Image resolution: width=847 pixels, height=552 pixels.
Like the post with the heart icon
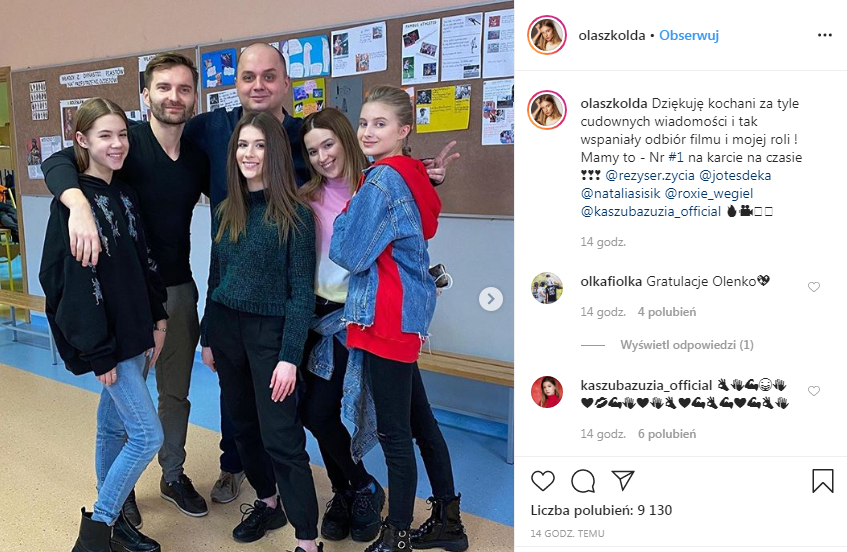coord(542,480)
